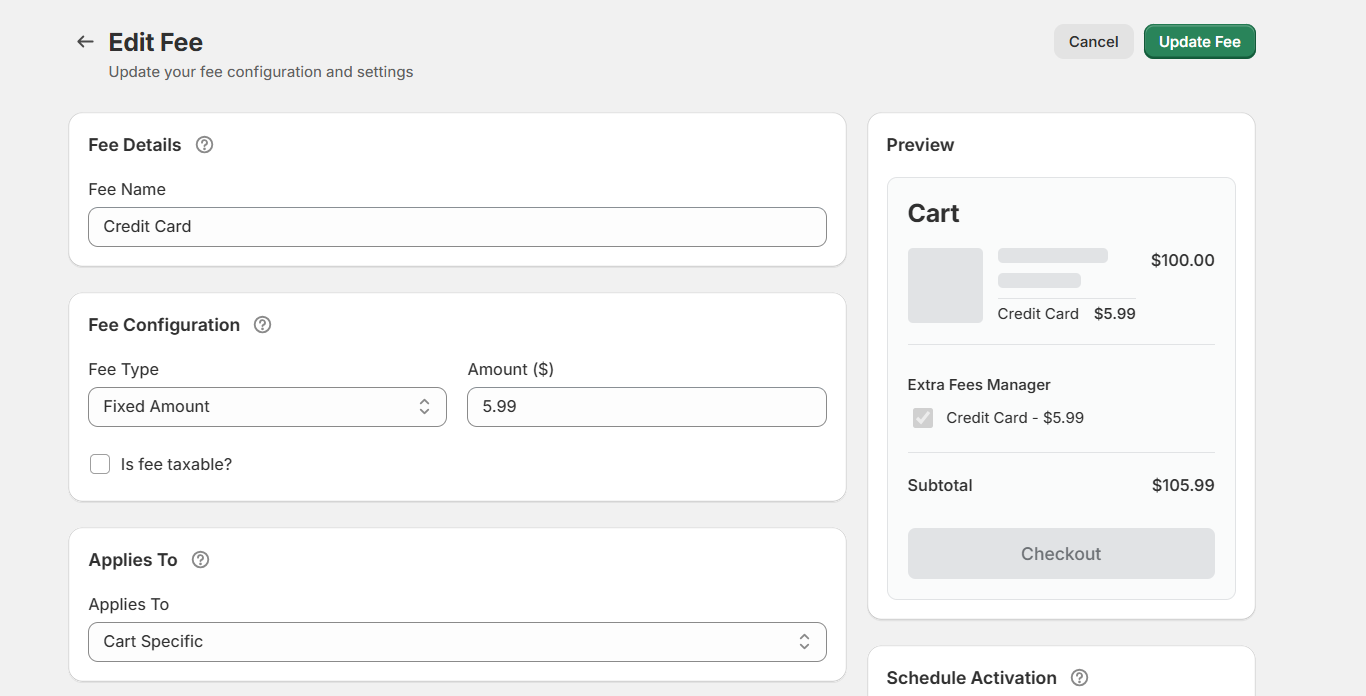Click the Applies To dropdown chevron

805,641
